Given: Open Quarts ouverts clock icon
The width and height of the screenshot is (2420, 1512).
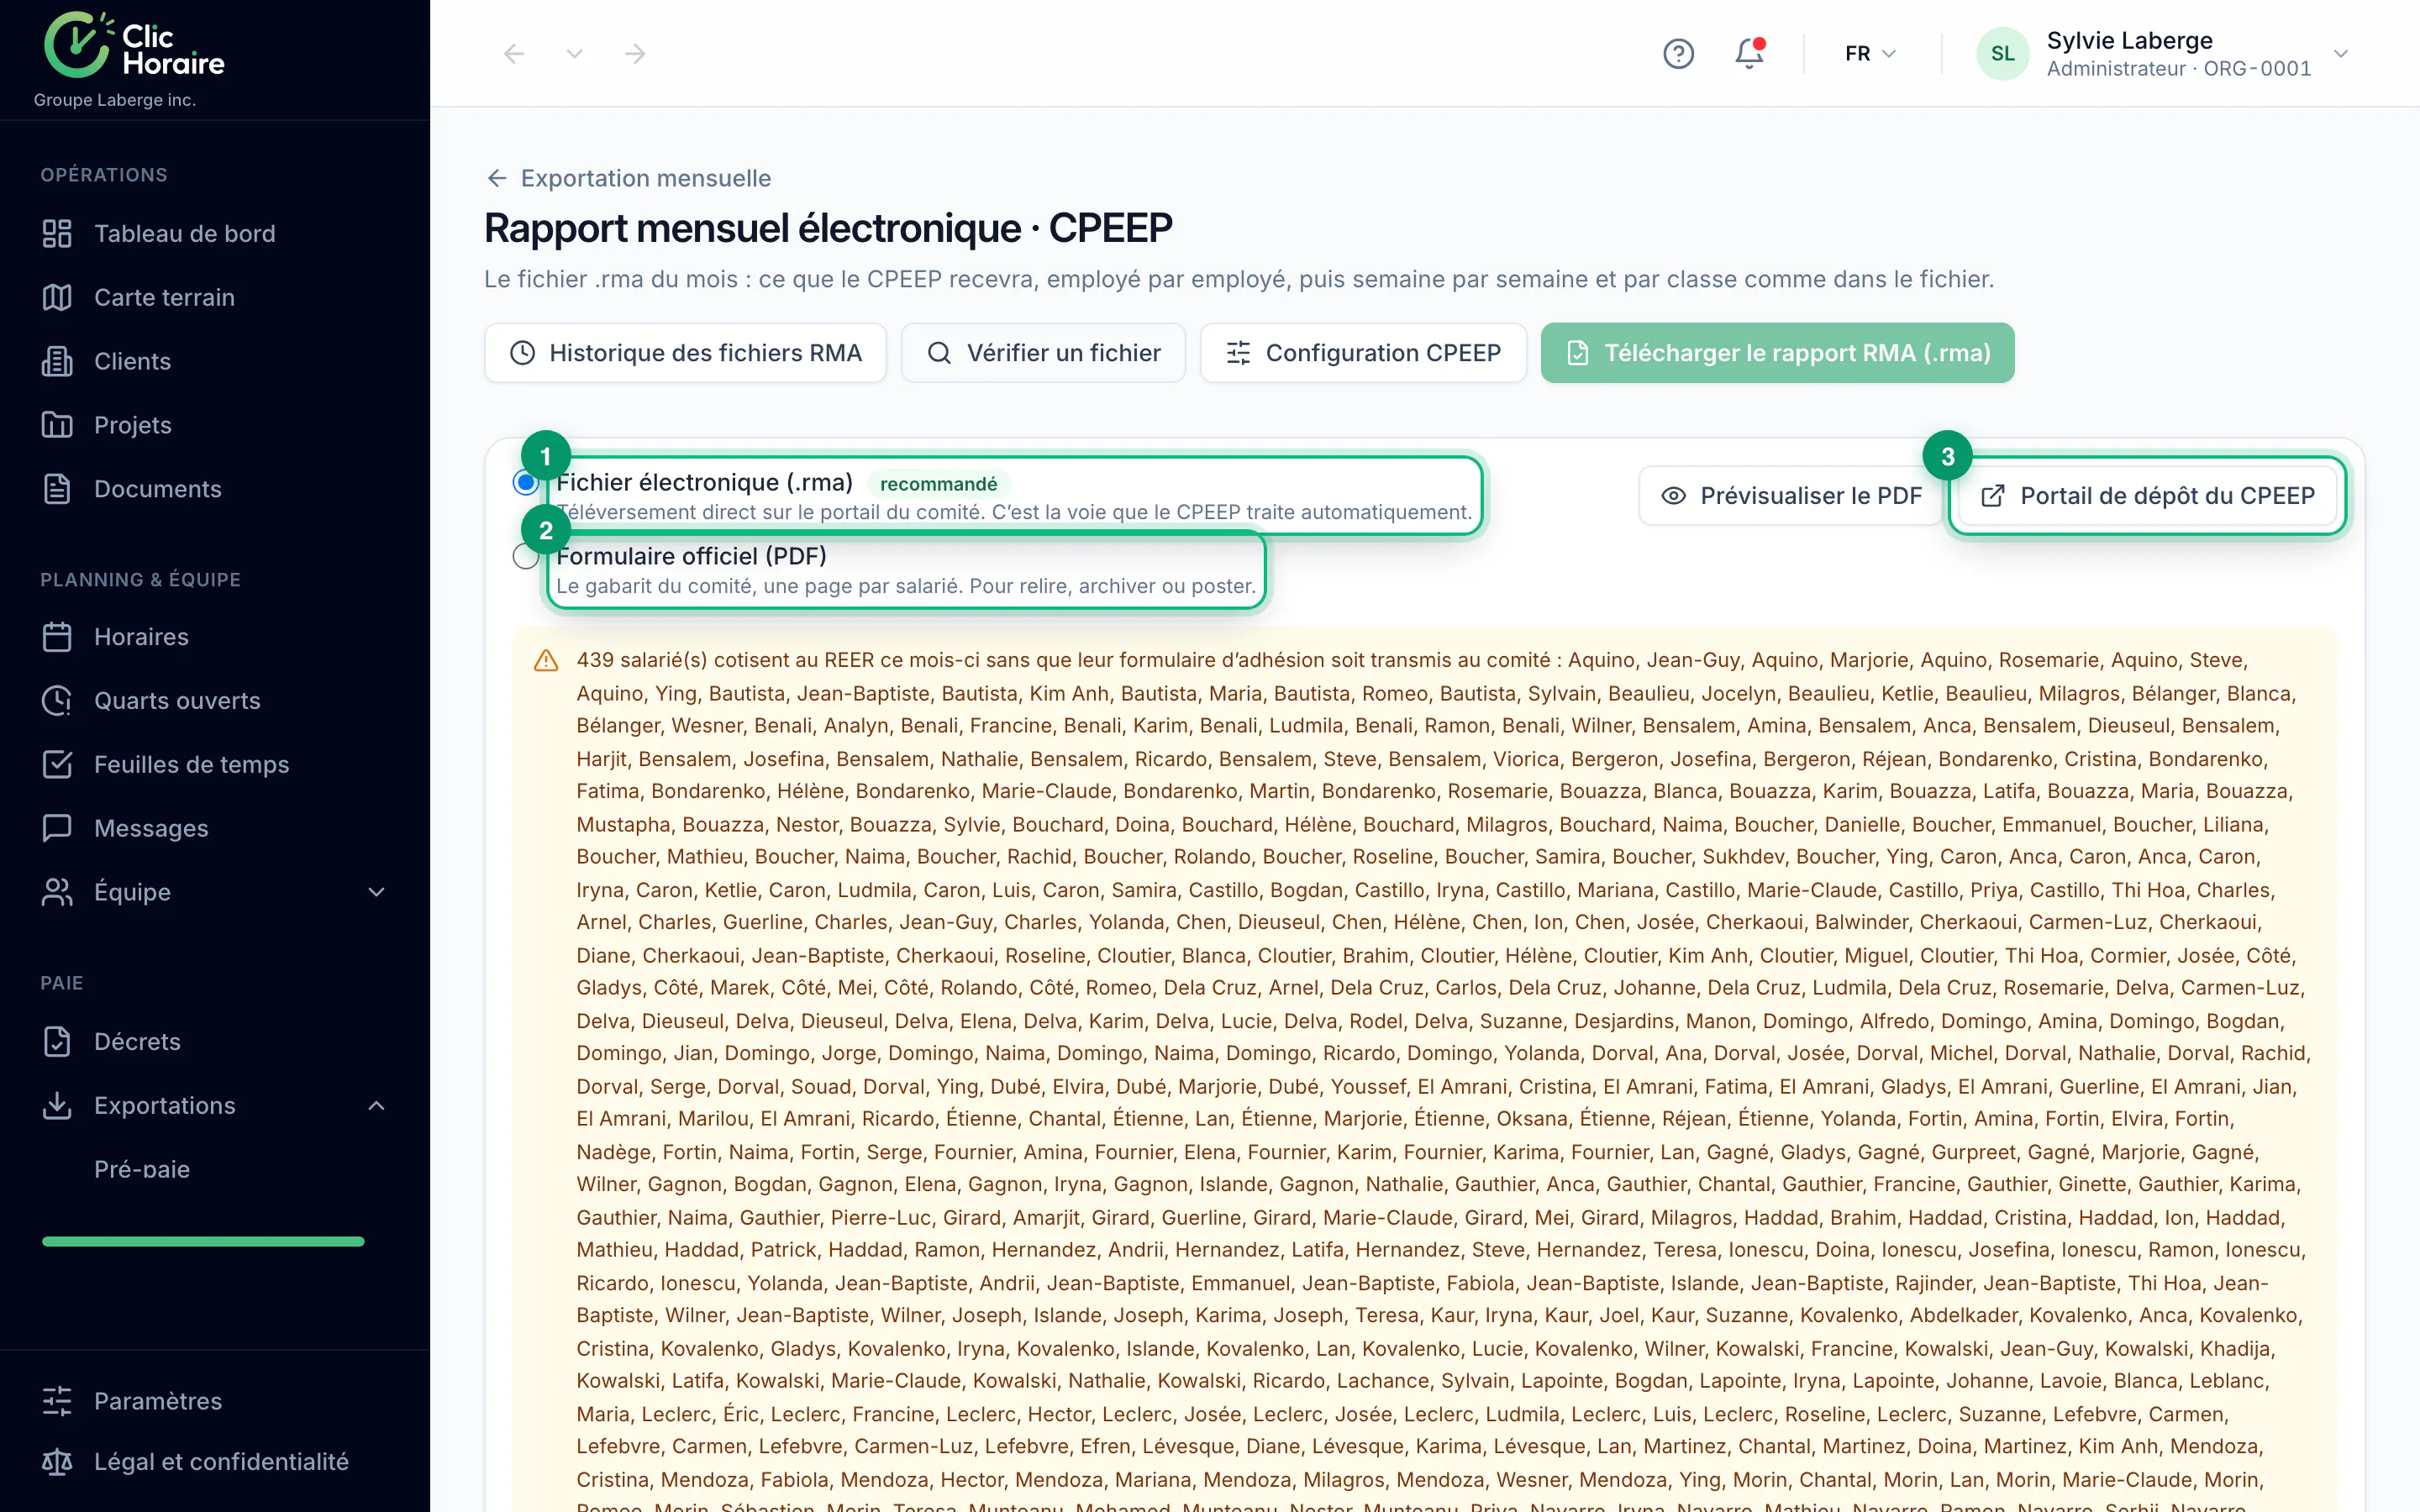Looking at the screenshot, I should tap(57, 701).
